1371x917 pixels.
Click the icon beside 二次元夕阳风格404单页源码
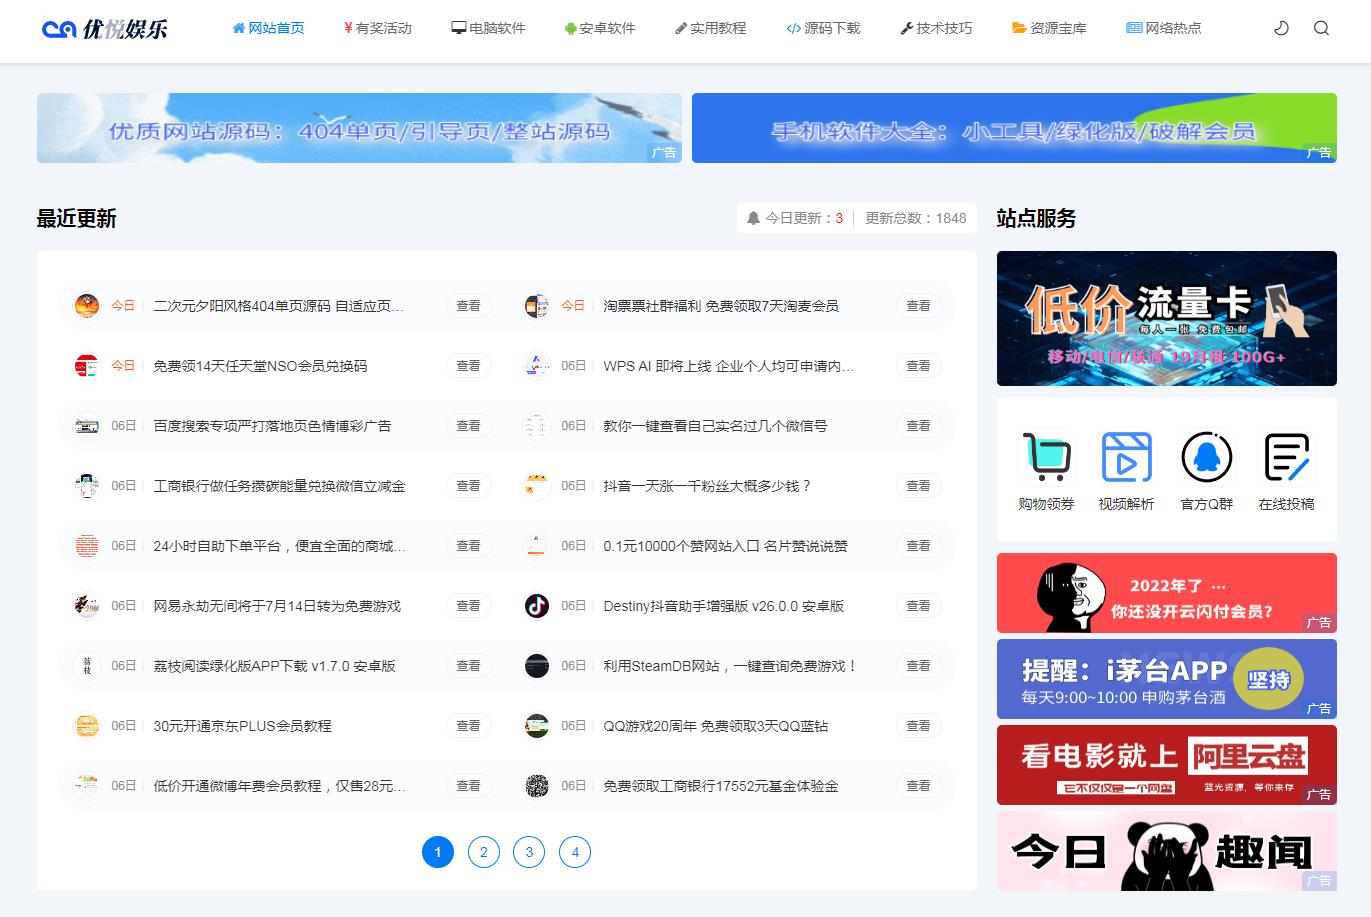tap(87, 306)
